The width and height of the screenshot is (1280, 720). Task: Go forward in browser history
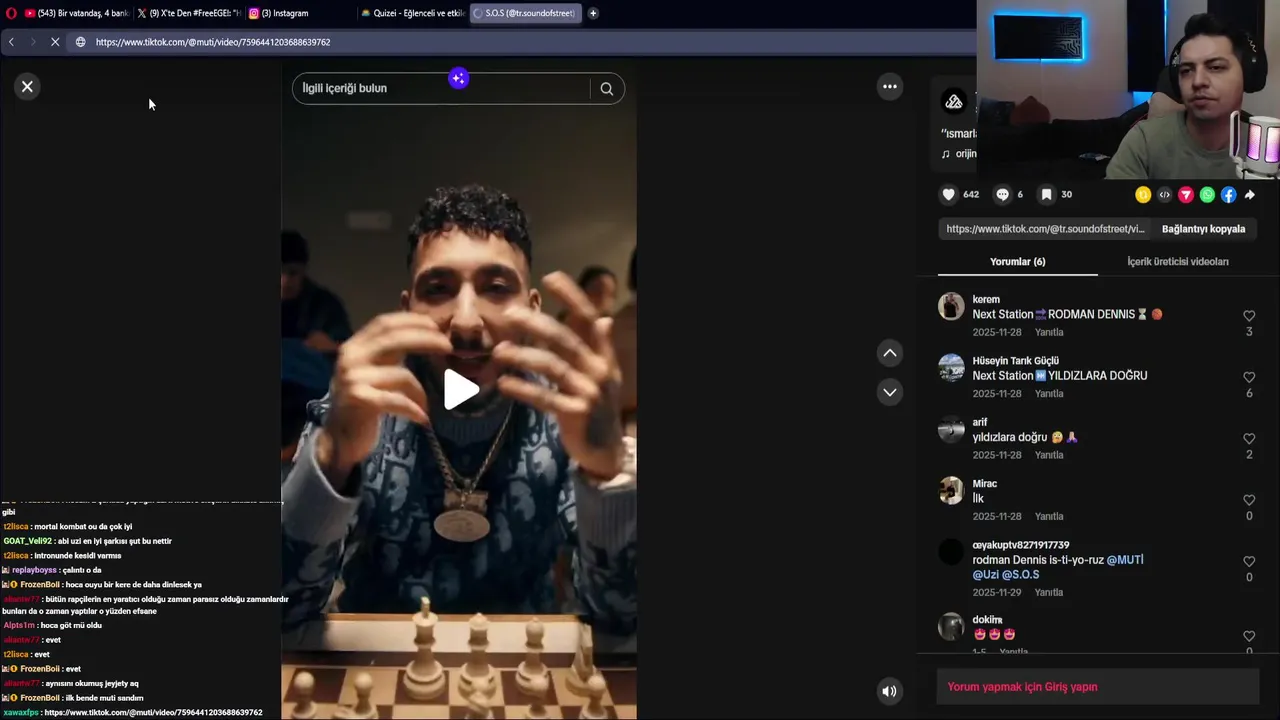pos(32,42)
